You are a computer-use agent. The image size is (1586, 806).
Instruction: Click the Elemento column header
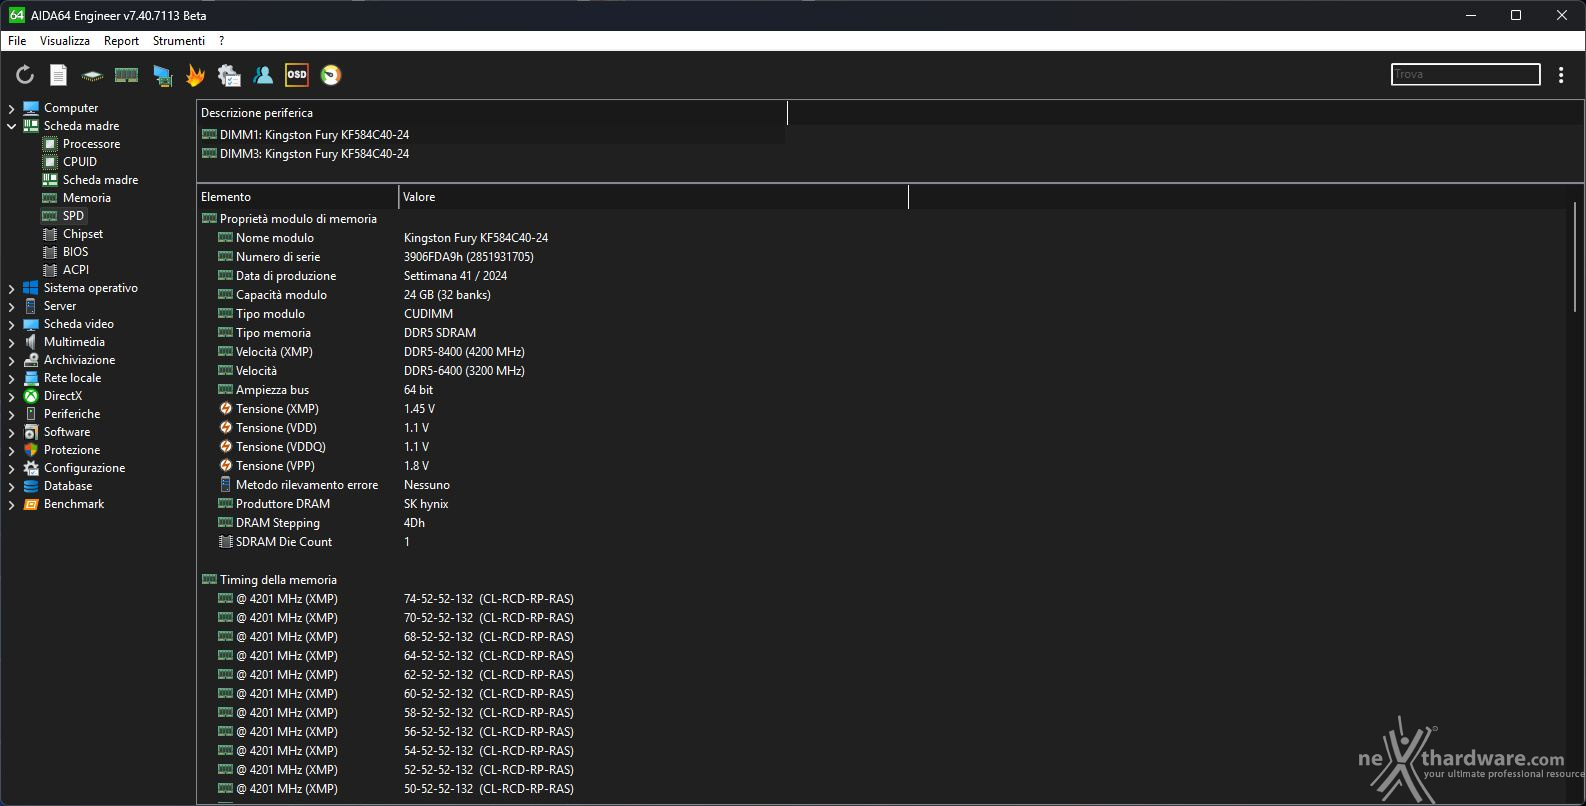pos(298,197)
